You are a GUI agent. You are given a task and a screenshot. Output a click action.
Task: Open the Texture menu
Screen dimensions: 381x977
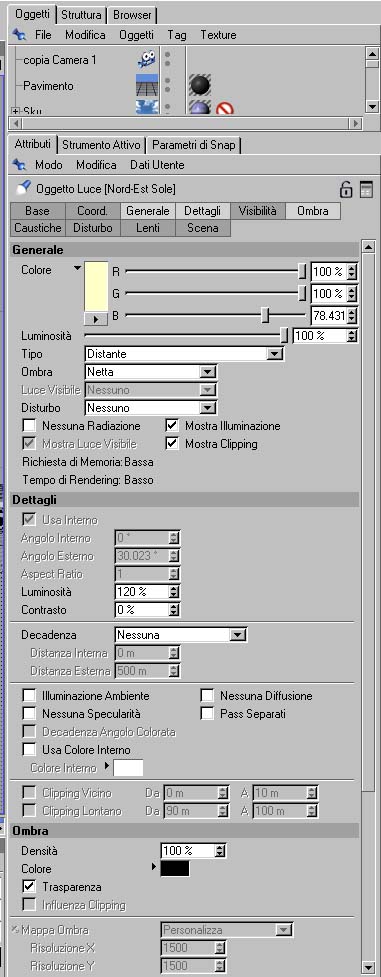(218, 35)
